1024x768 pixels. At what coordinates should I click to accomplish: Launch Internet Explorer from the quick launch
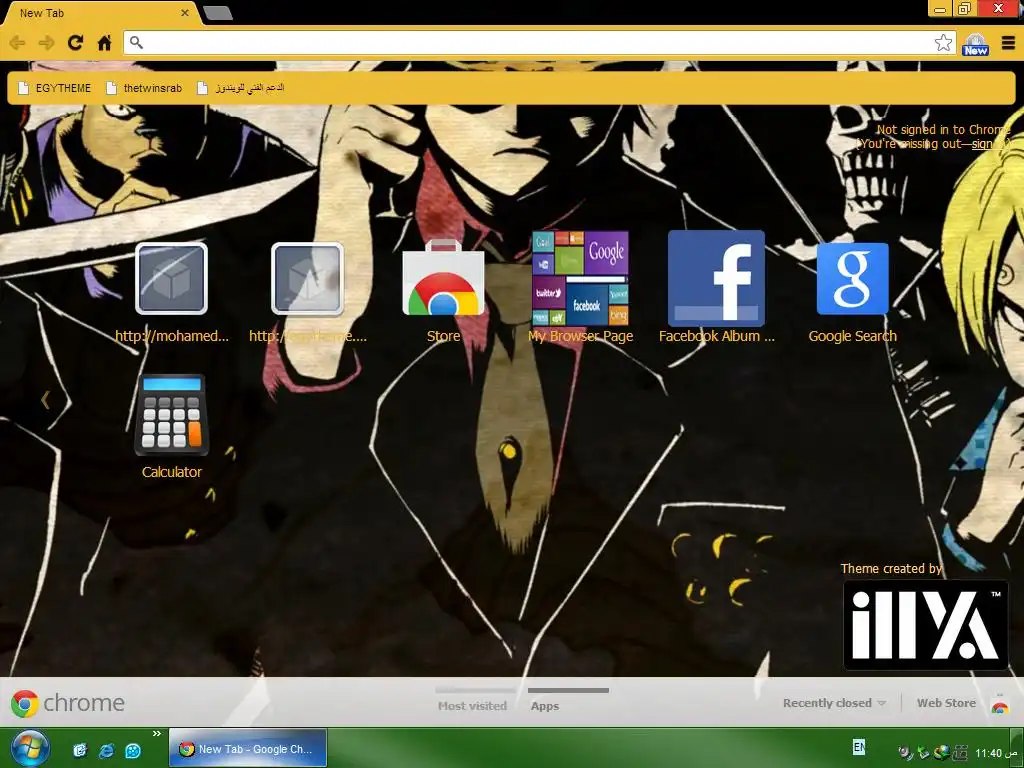(106, 750)
